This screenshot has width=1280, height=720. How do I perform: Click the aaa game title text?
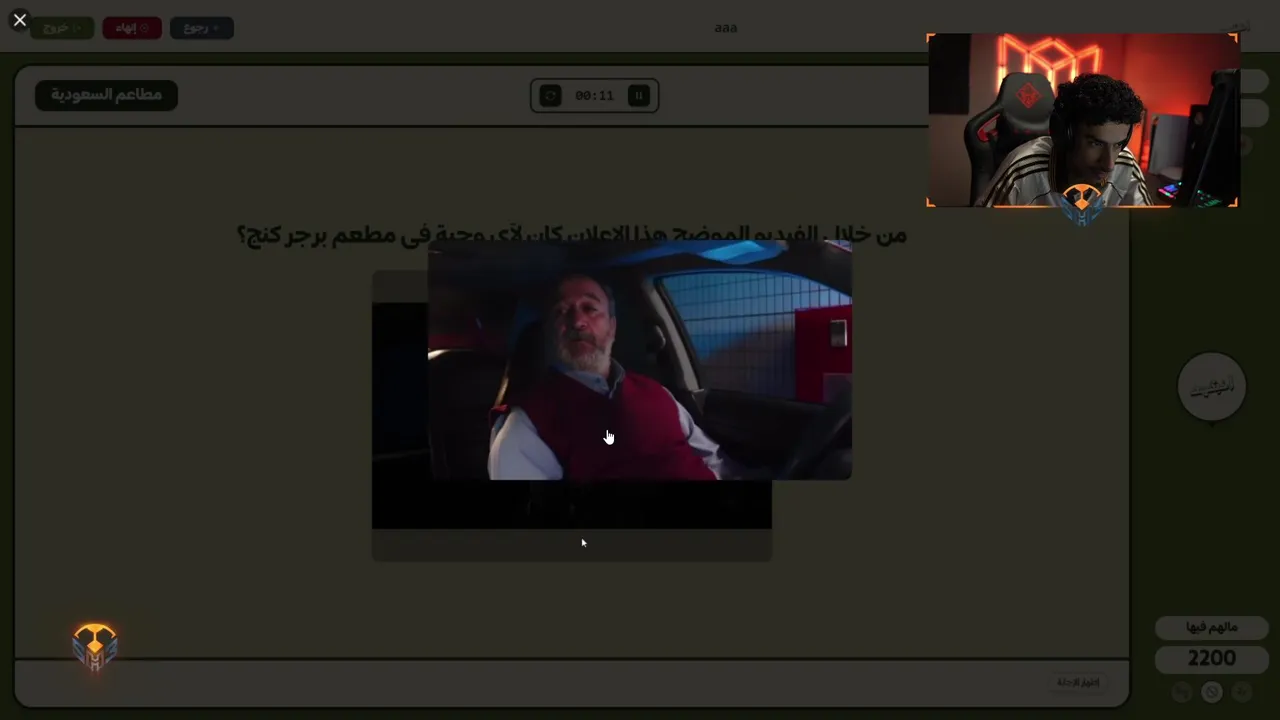[726, 27]
